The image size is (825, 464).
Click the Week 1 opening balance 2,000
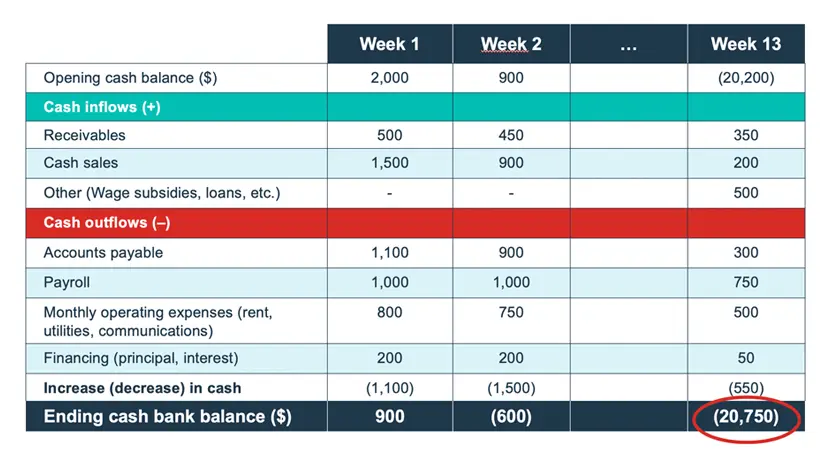(389, 78)
